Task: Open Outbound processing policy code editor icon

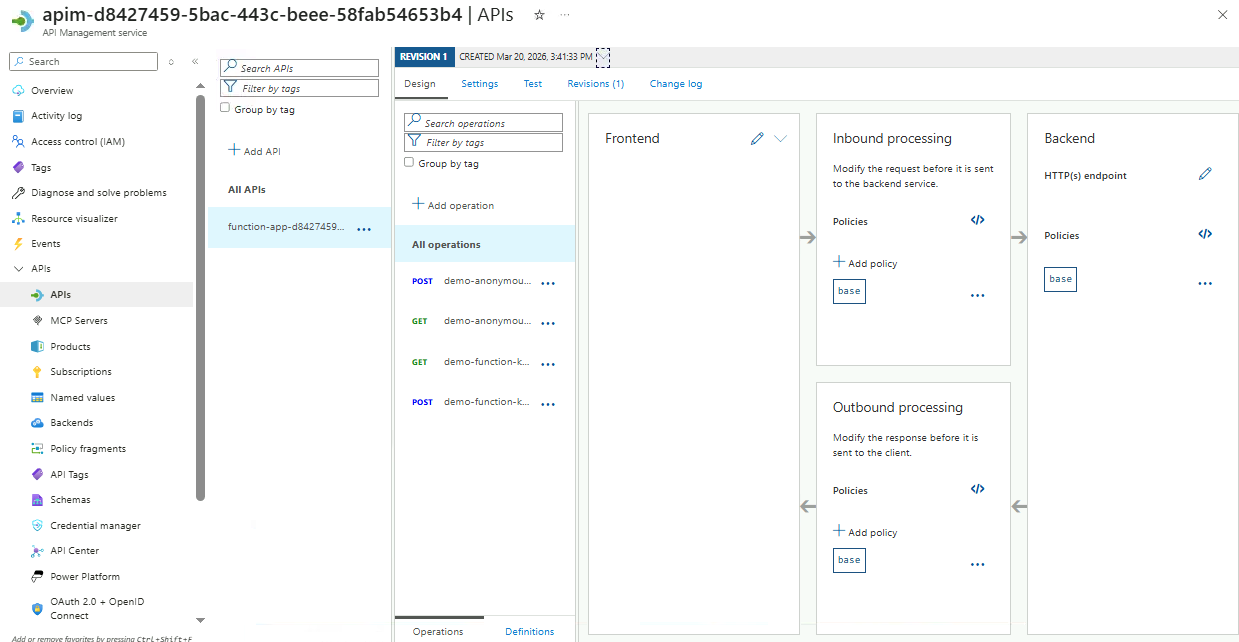Action: coord(977,489)
